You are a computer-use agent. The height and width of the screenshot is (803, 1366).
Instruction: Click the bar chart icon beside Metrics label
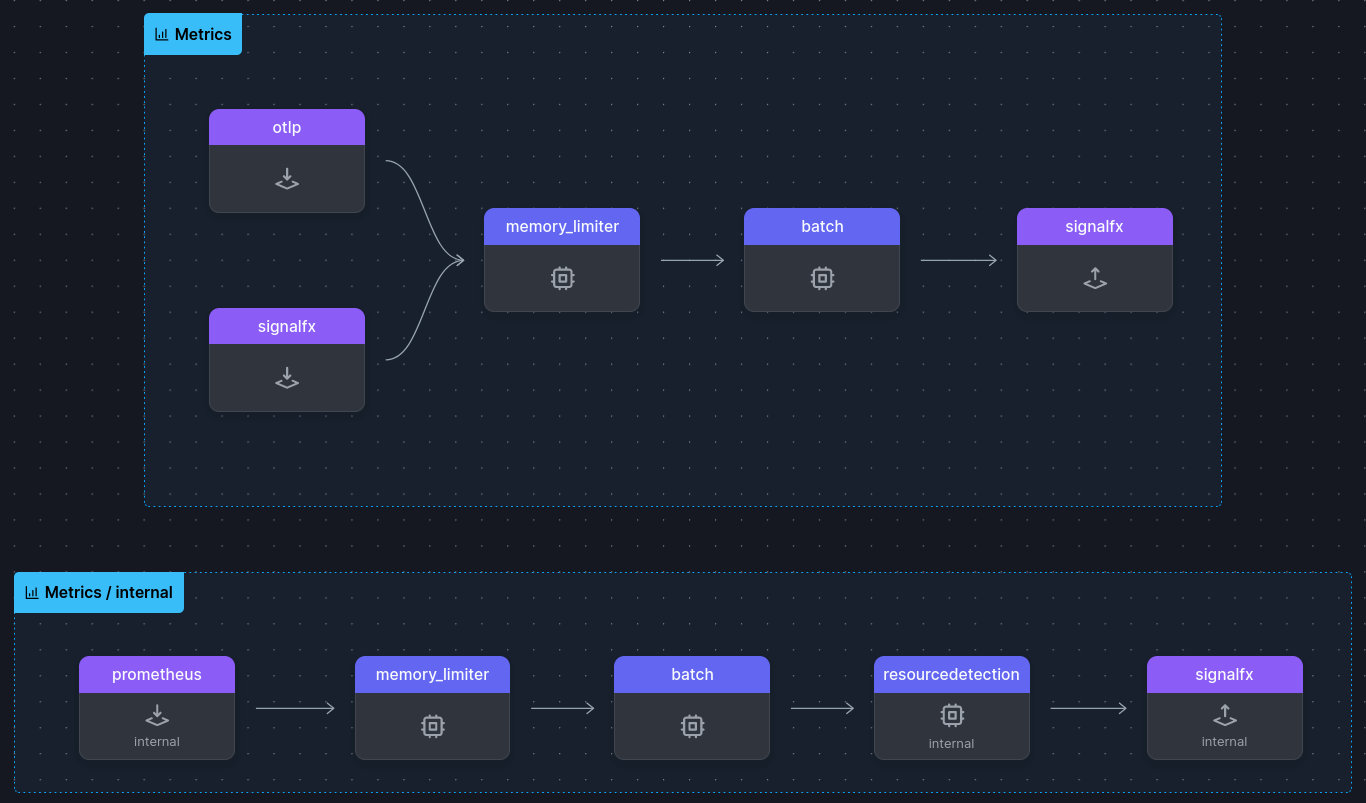pyautogui.click(x=162, y=34)
